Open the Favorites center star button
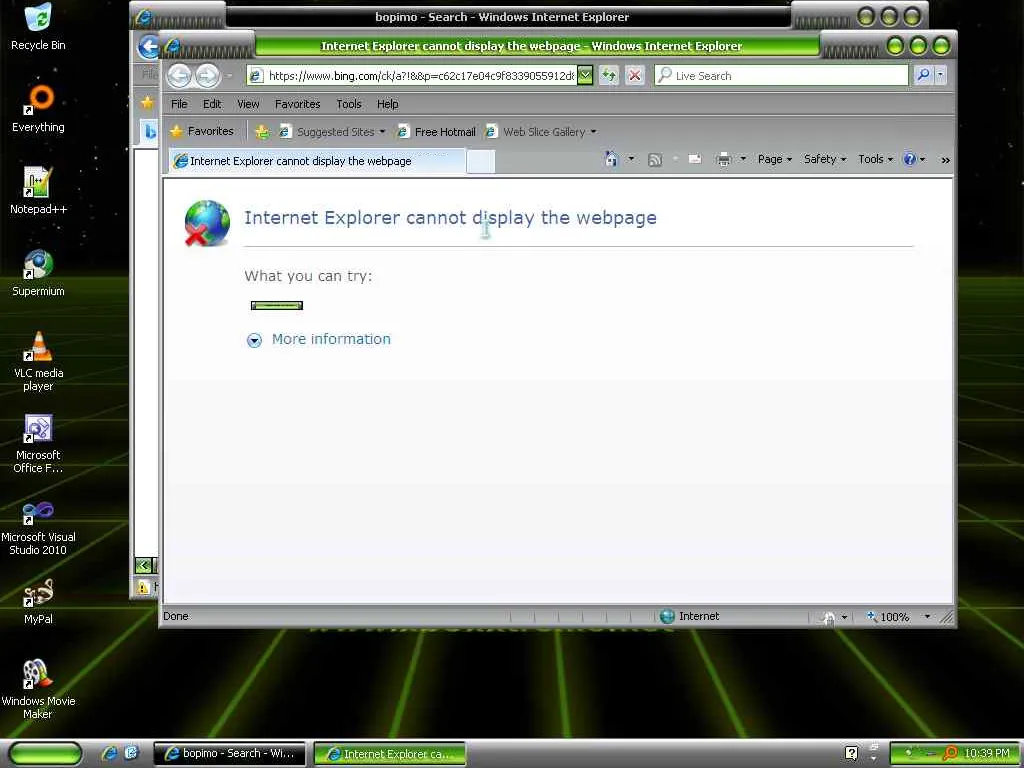1024x768 pixels. 202,131
